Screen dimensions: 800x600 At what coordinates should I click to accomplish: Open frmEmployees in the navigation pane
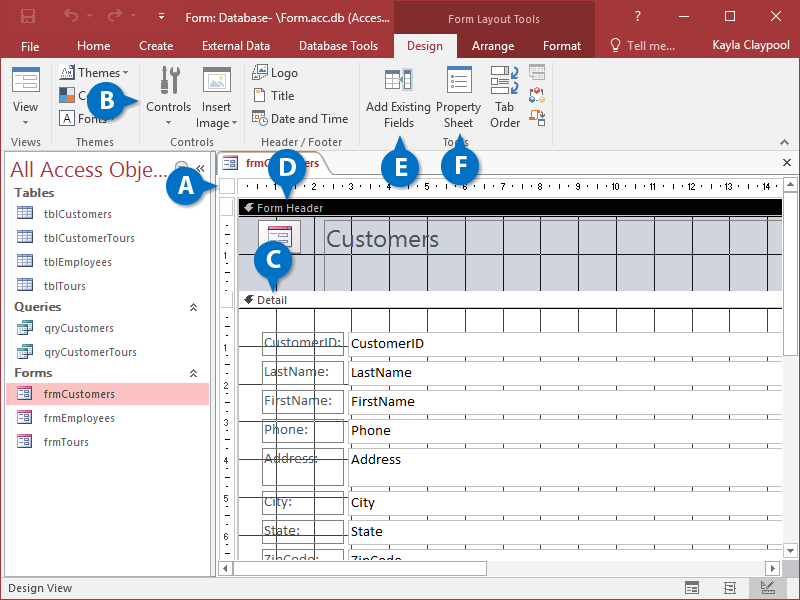pos(79,418)
